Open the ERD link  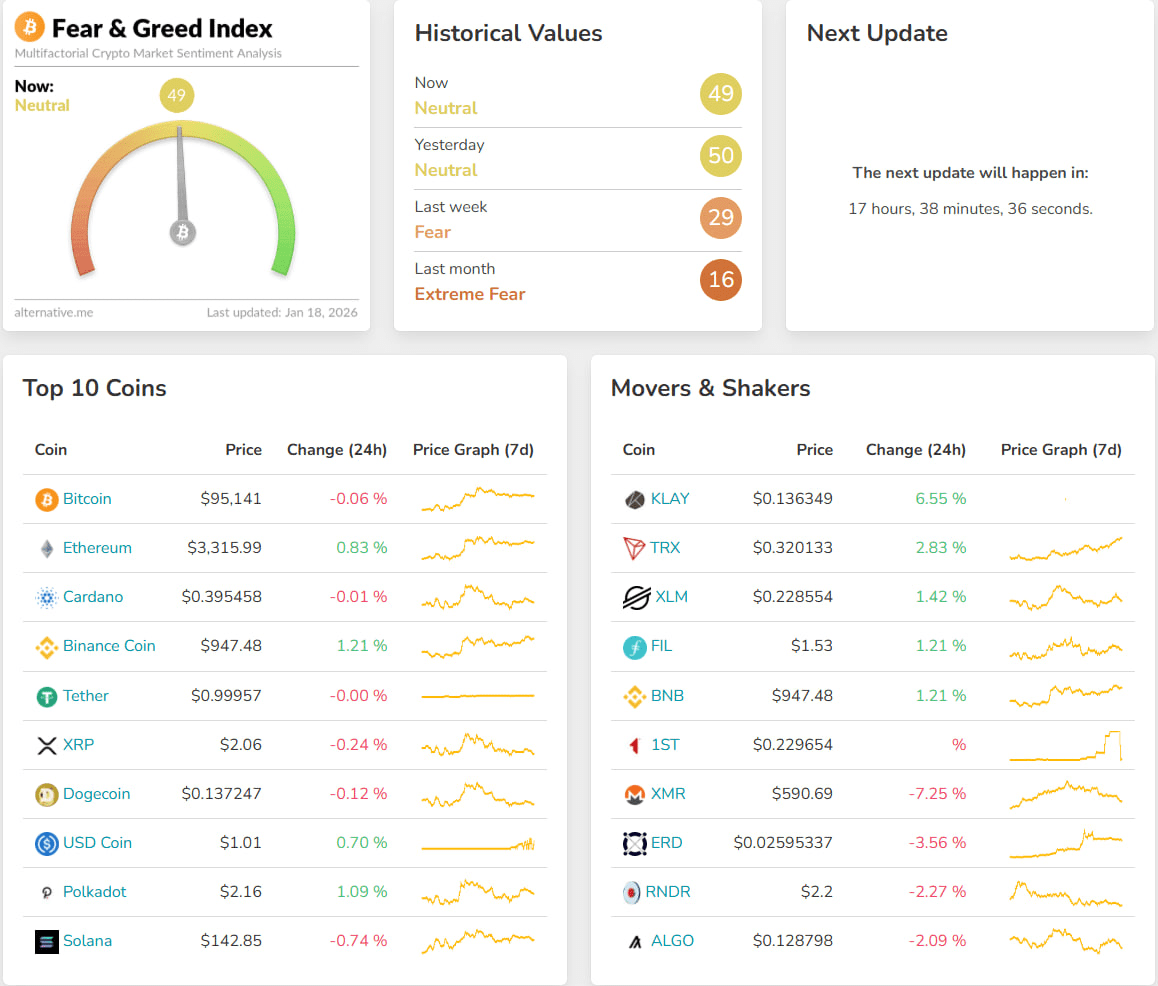point(666,842)
